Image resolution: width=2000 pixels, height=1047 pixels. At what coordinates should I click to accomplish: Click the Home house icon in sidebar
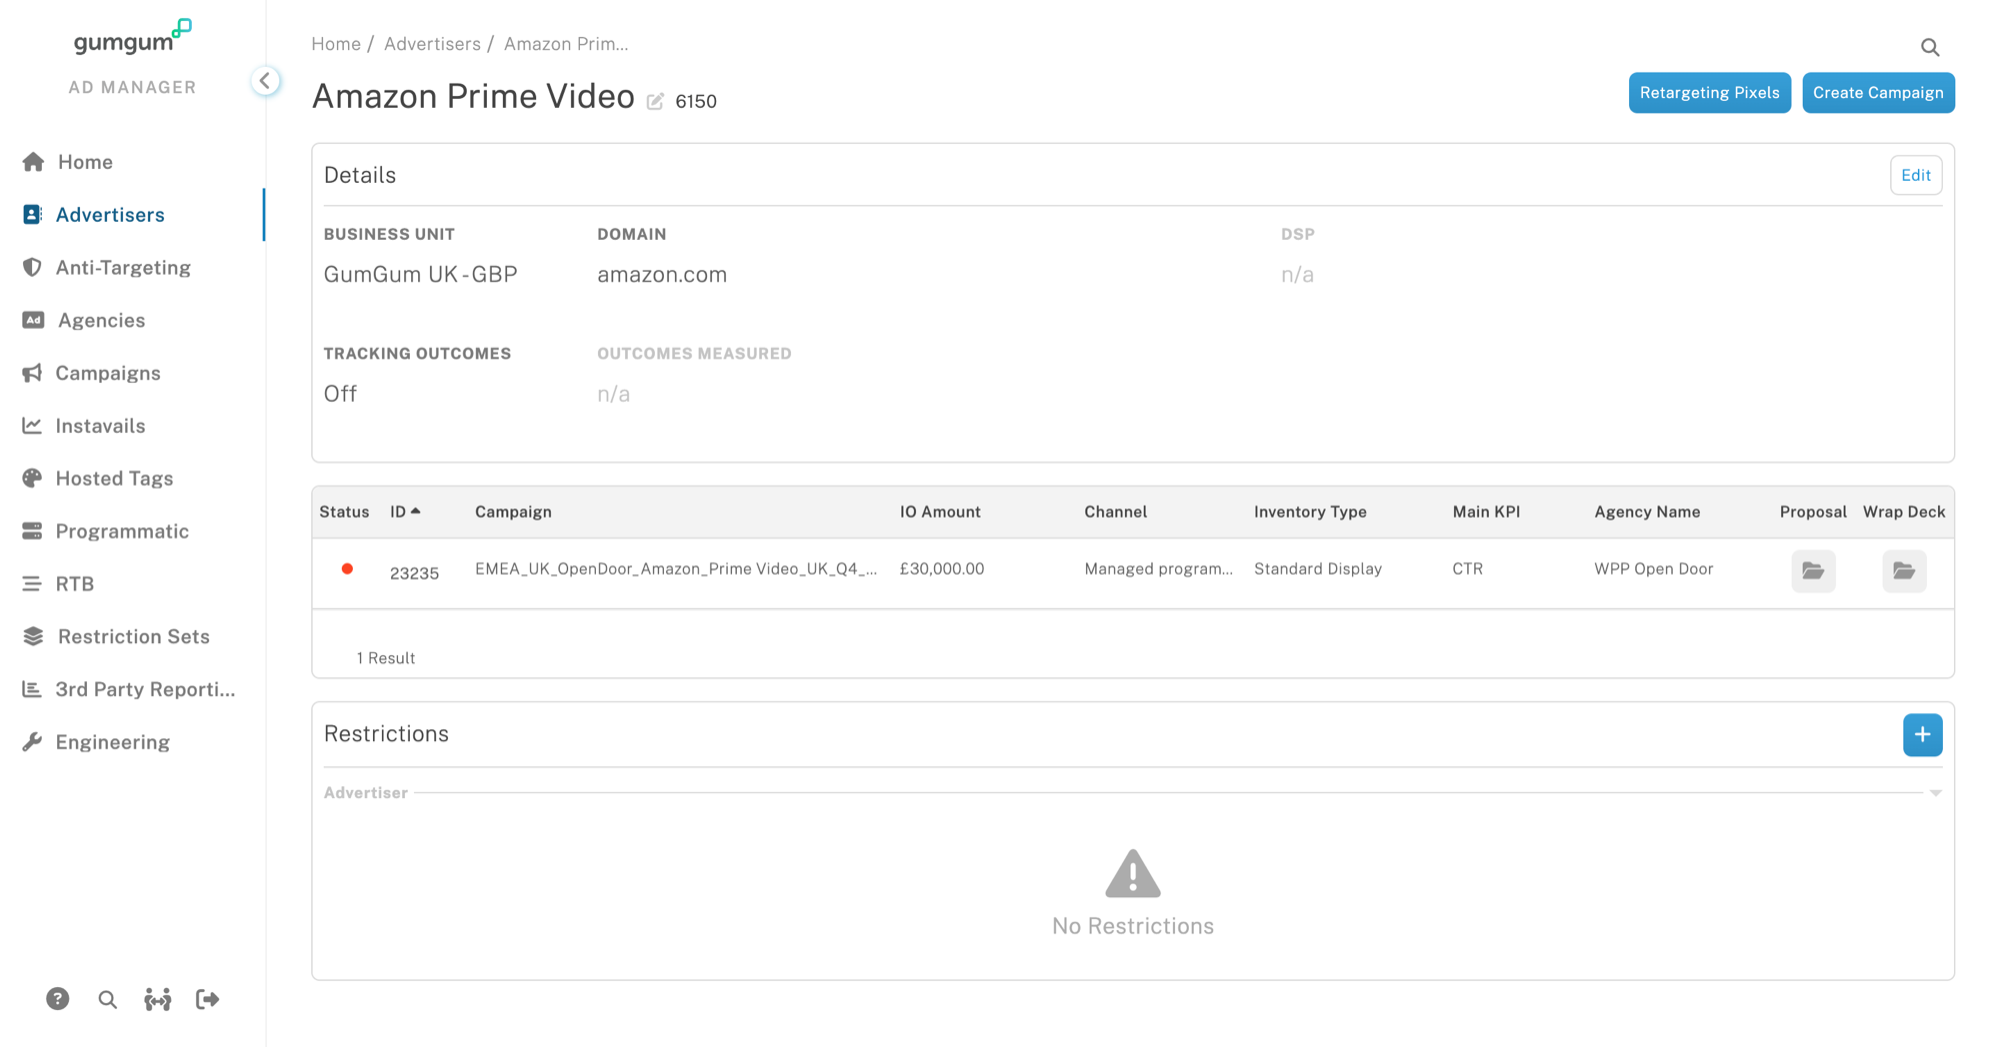pos(33,162)
